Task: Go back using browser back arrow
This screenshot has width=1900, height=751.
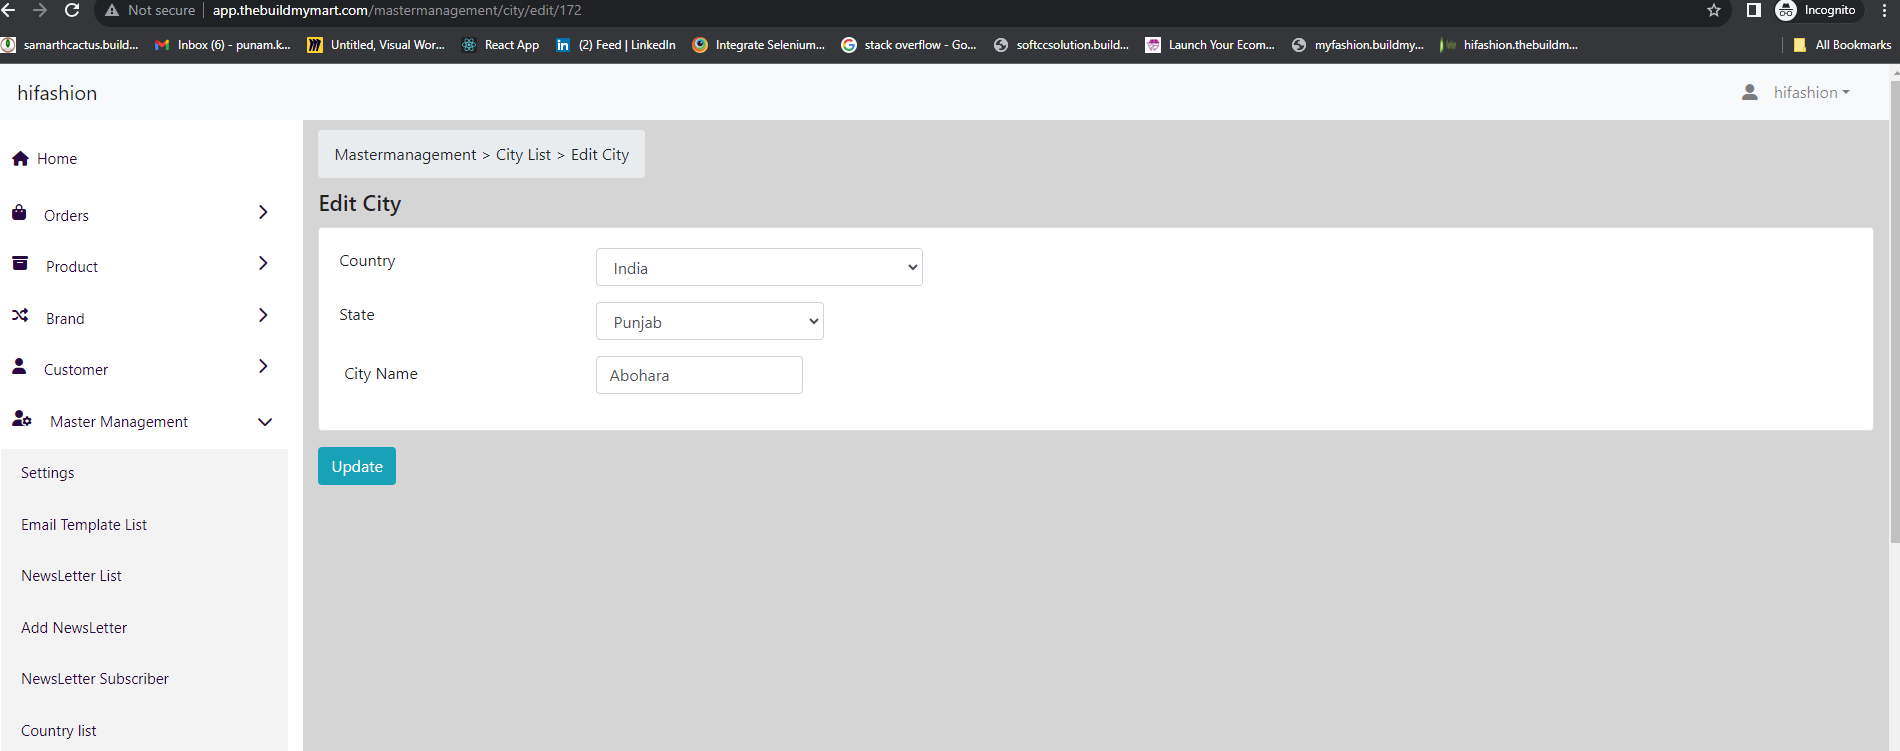Action: 8,10
